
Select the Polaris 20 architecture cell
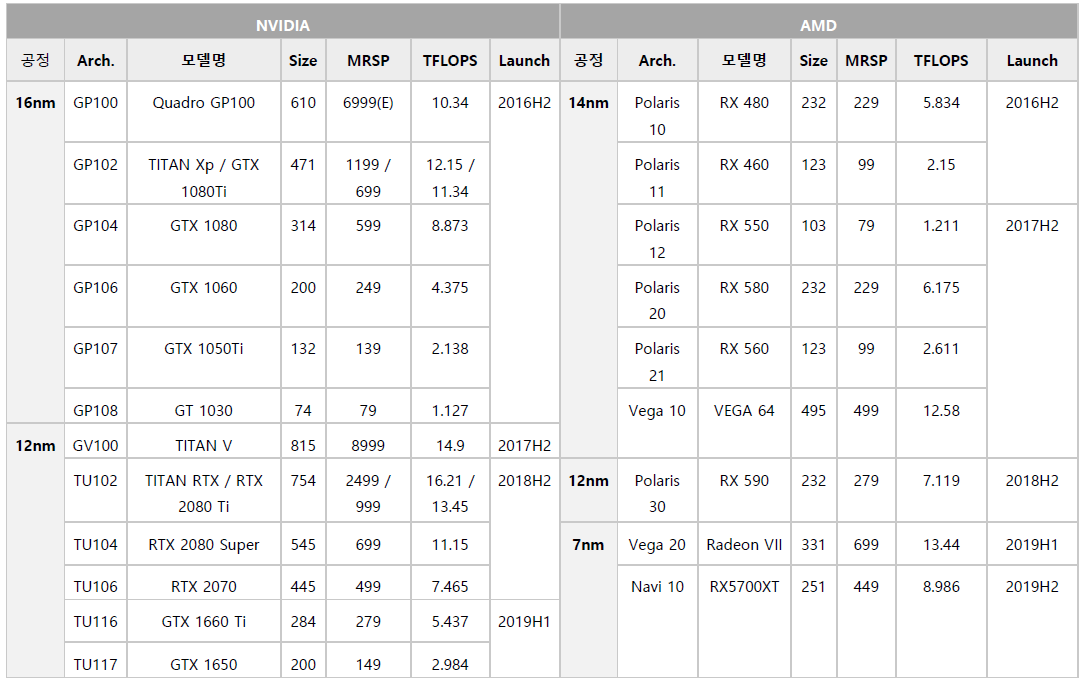click(657, 296)
